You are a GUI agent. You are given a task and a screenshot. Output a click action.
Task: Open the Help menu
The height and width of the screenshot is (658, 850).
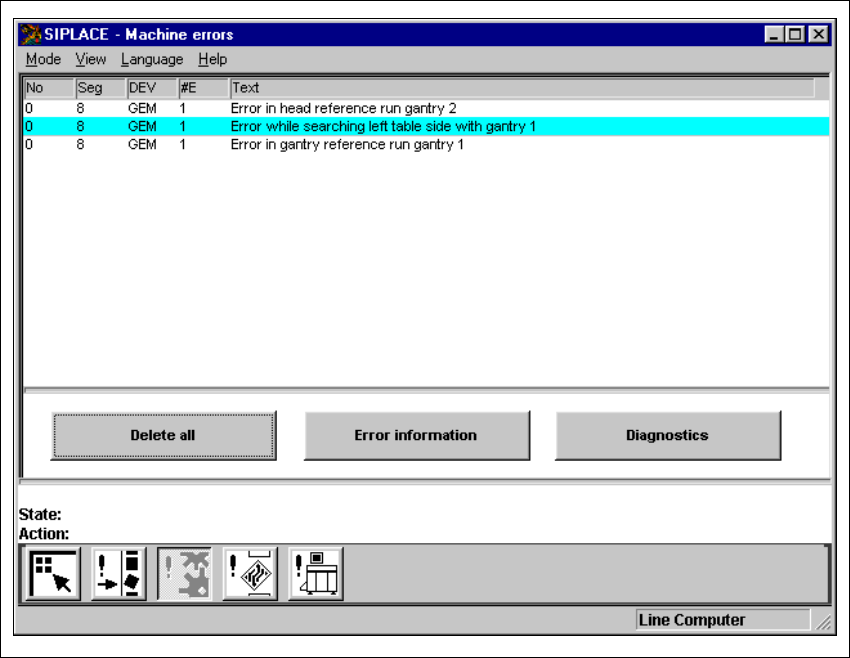(212, 59)
